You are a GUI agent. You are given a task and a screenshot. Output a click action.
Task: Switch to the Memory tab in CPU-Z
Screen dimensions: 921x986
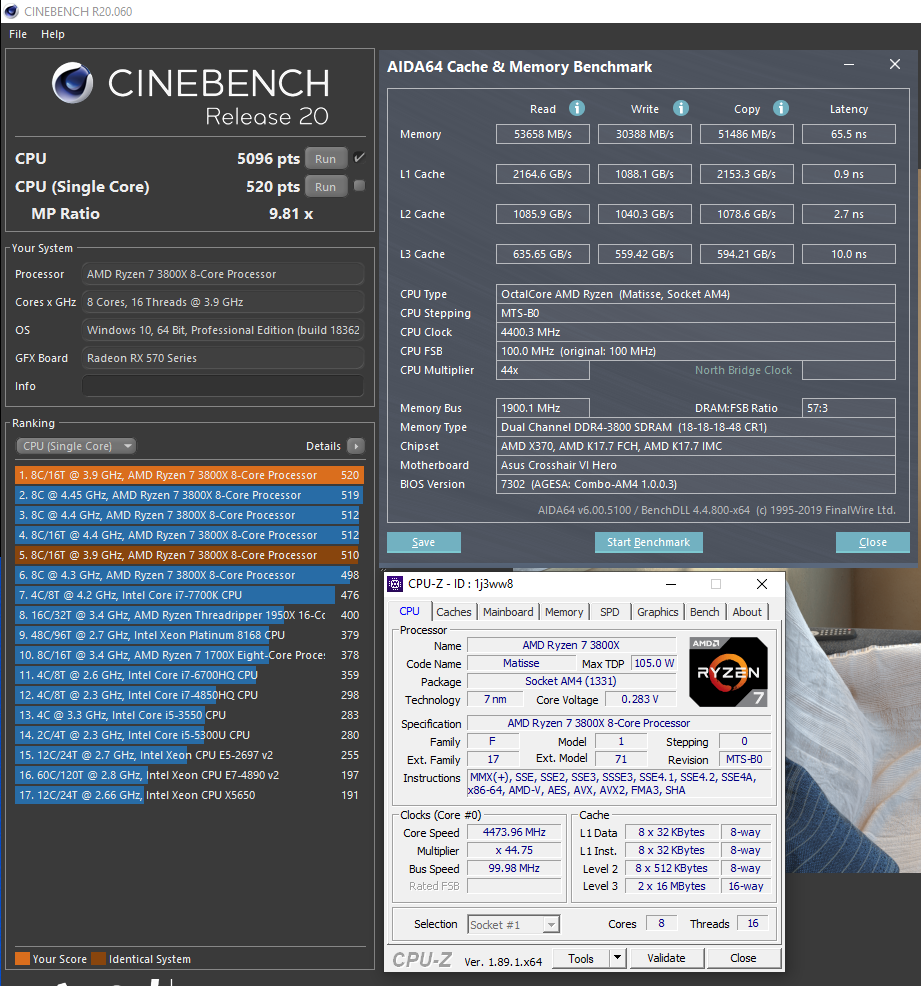click(x=564, y=612)
